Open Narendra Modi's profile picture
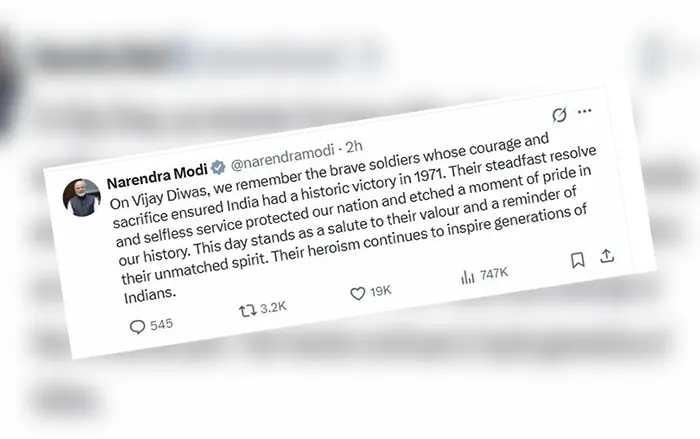 coord(81,193)
